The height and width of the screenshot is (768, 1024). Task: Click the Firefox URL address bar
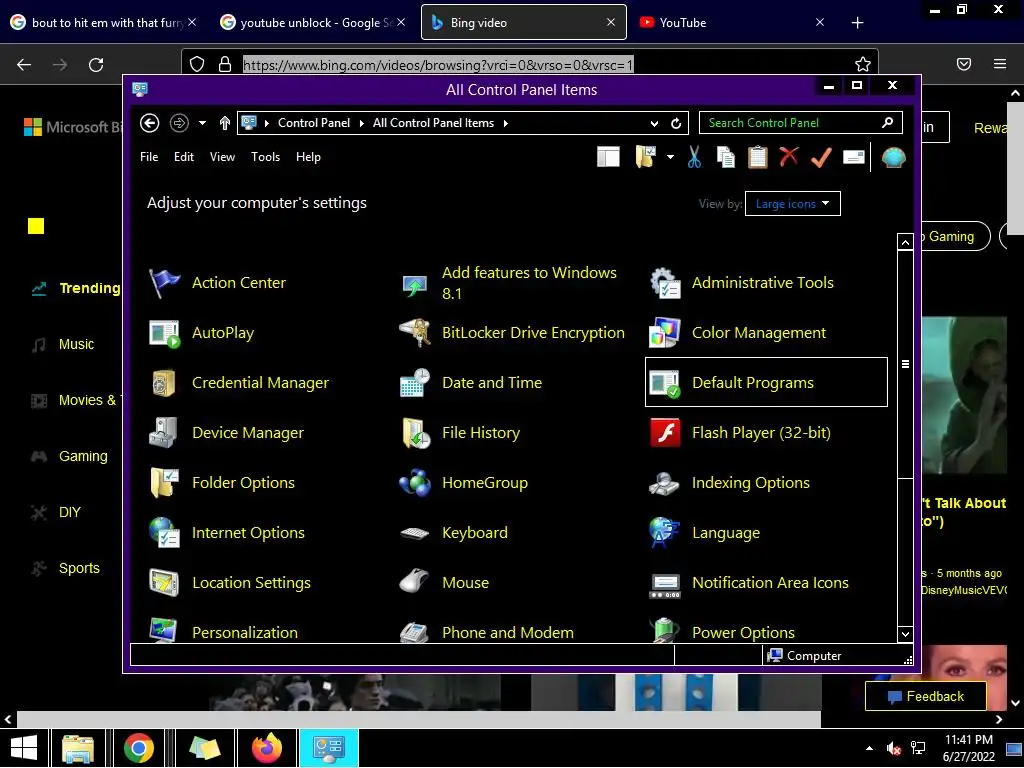tap(529, 64)
